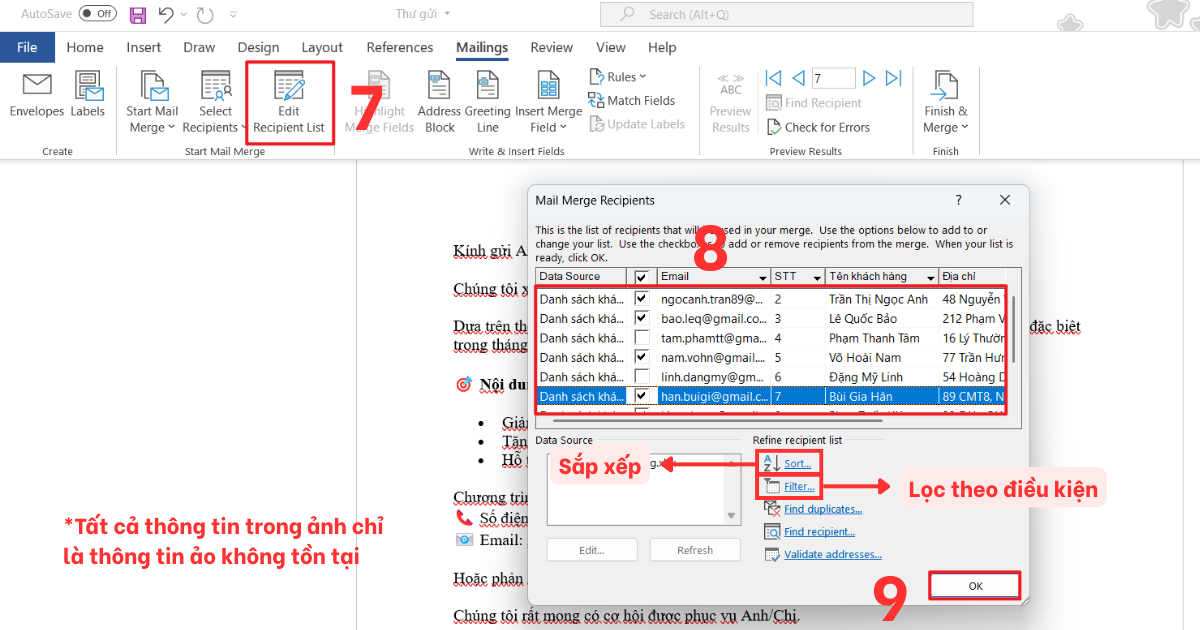The width and height of the screenshot is (1200, 630).
Task: Open the Rules dropdown
Action: click(618, 77)
